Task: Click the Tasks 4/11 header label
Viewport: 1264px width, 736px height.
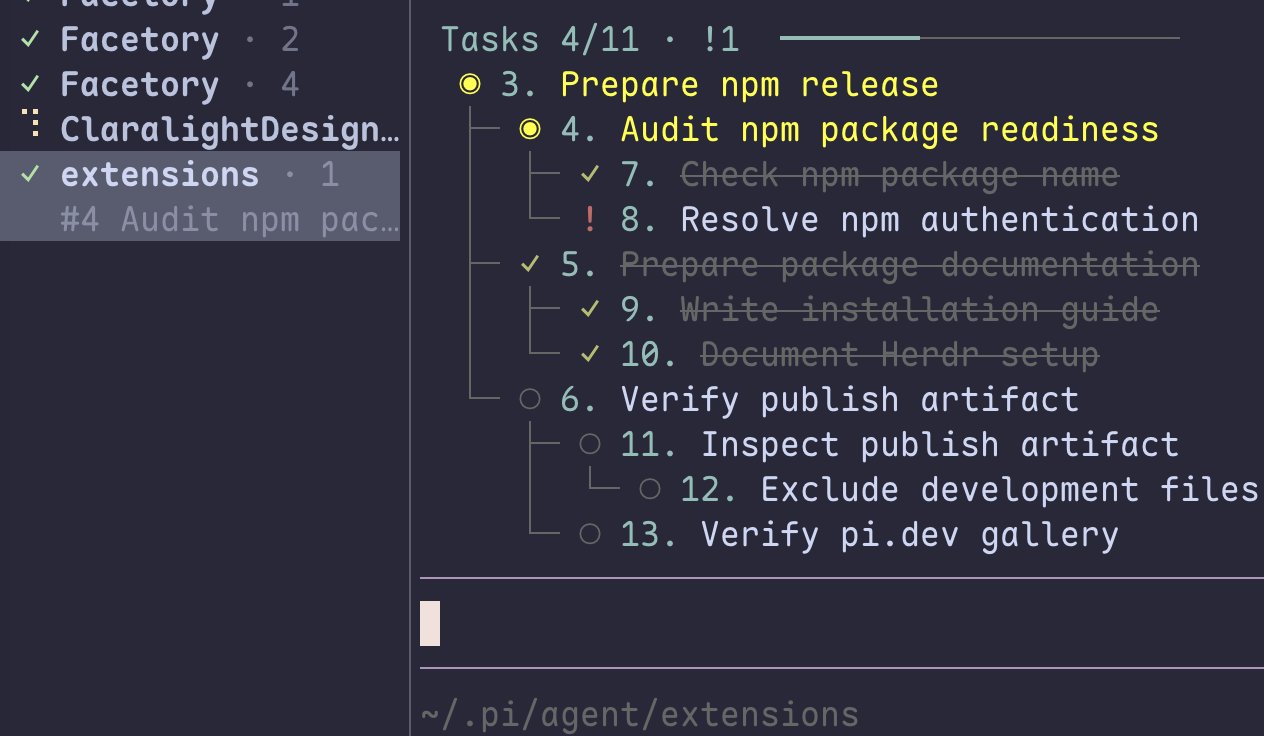Action: (541, 39)
